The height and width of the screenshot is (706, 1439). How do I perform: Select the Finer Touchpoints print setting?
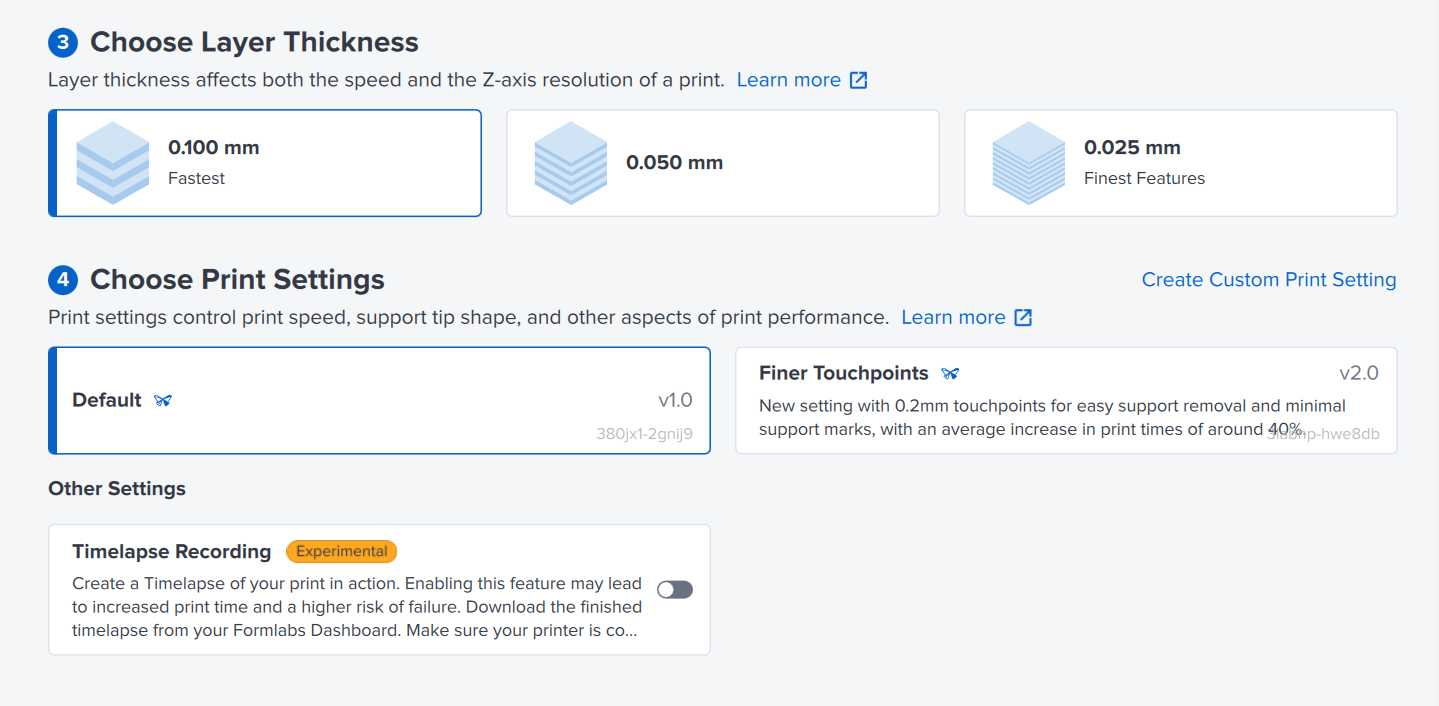coord(1065,400)
